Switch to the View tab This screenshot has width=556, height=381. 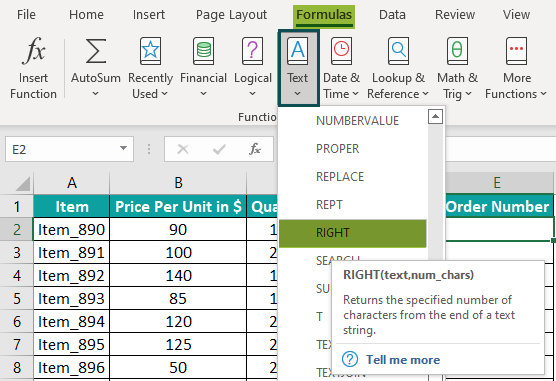click(516, 15)
